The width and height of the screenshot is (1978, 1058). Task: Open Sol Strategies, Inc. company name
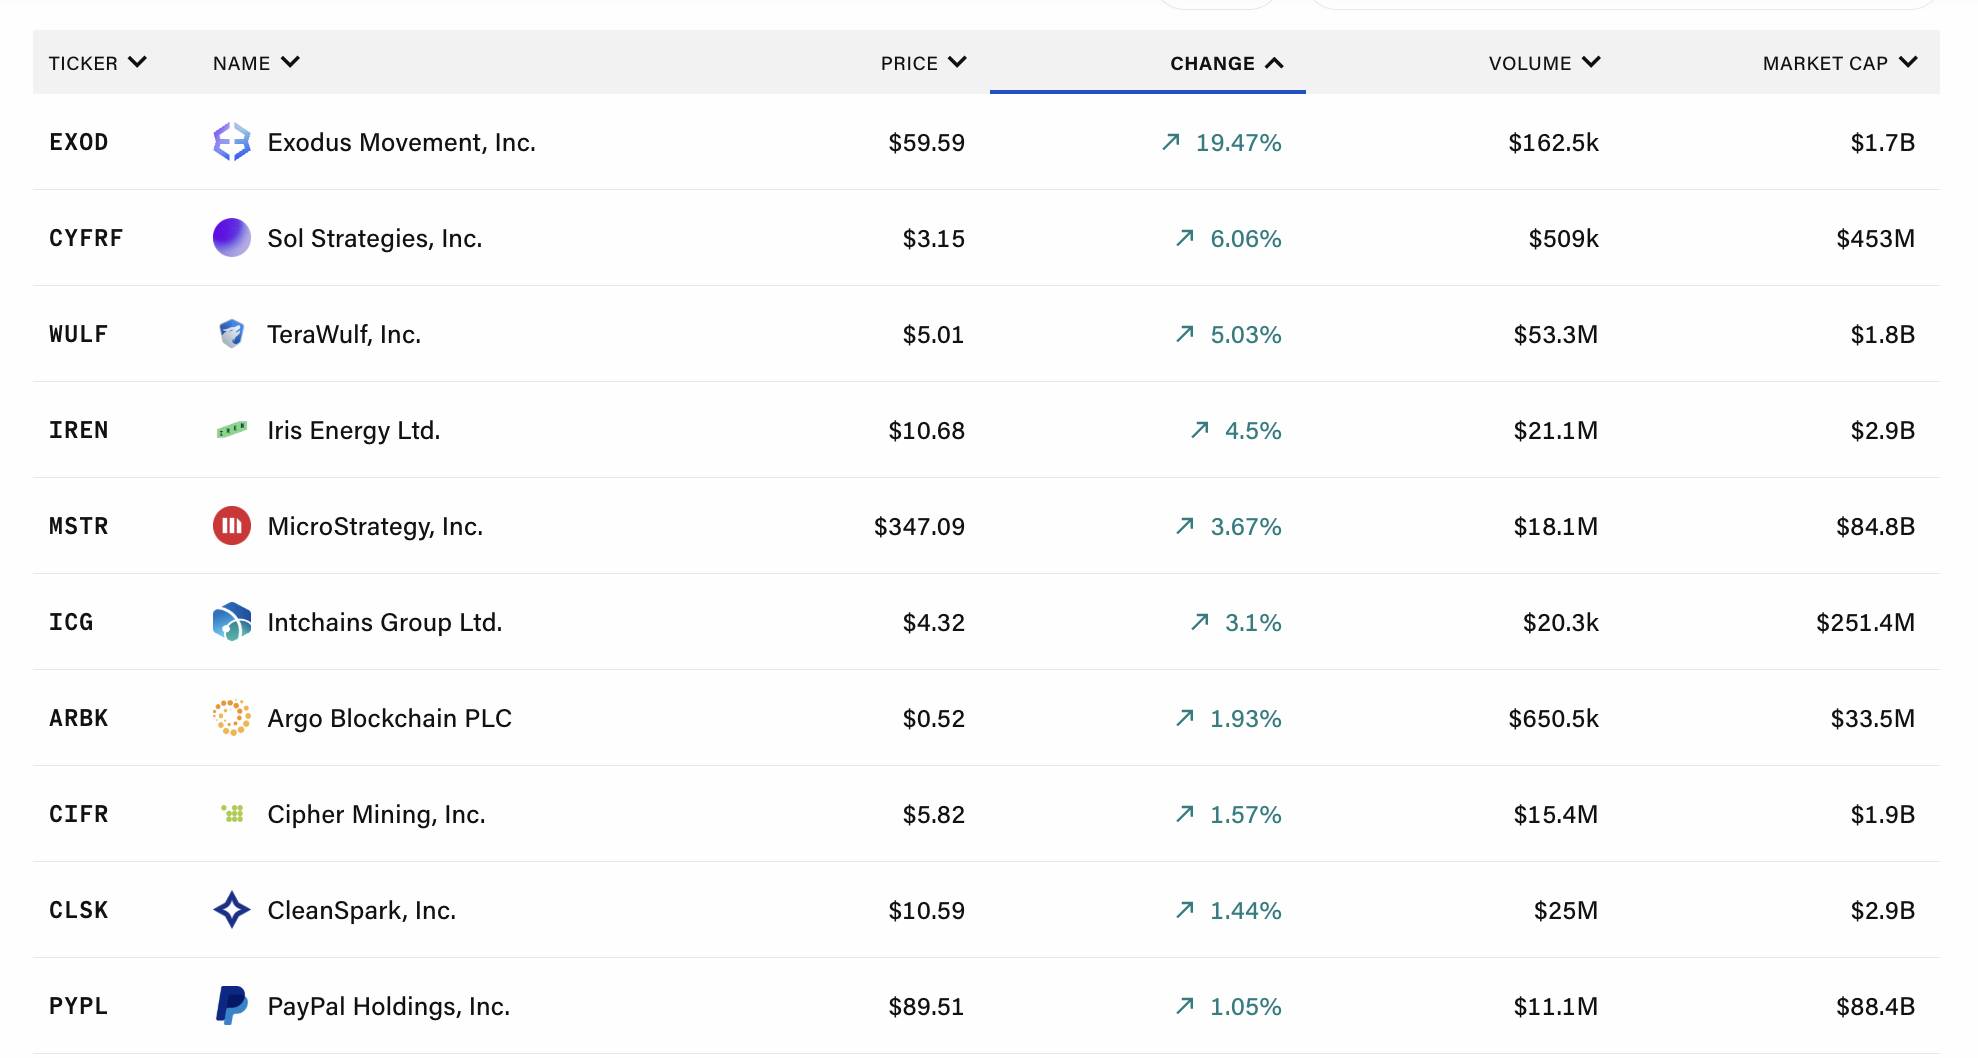click(375, 239)
